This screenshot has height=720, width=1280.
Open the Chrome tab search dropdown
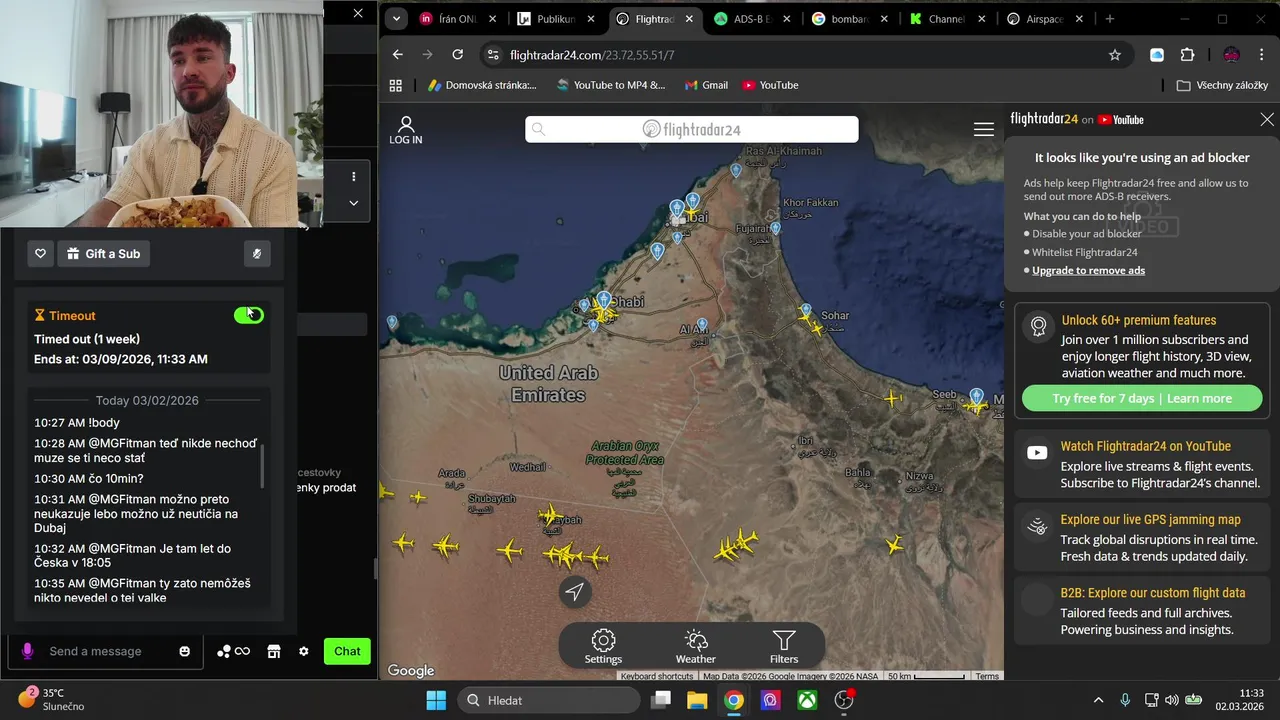pos(397,18)
